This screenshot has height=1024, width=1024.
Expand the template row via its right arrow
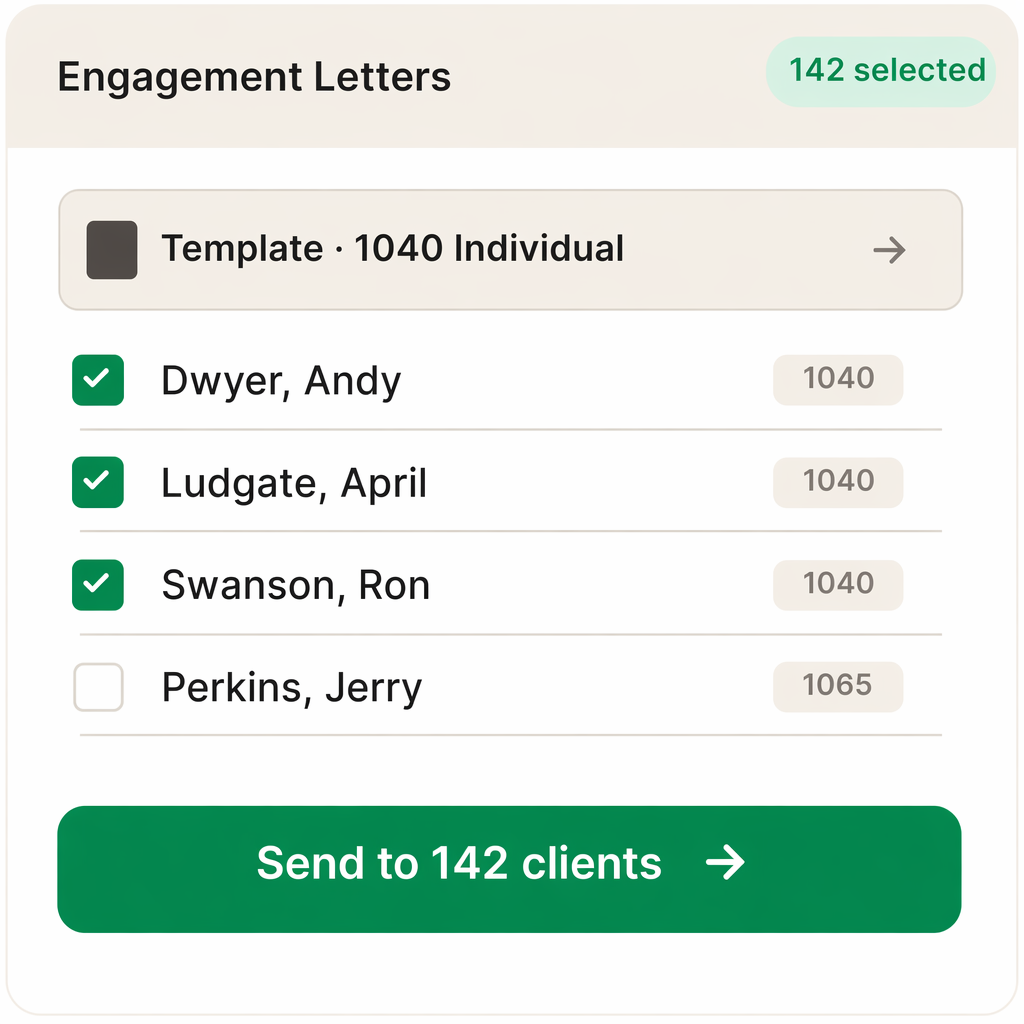888,250
